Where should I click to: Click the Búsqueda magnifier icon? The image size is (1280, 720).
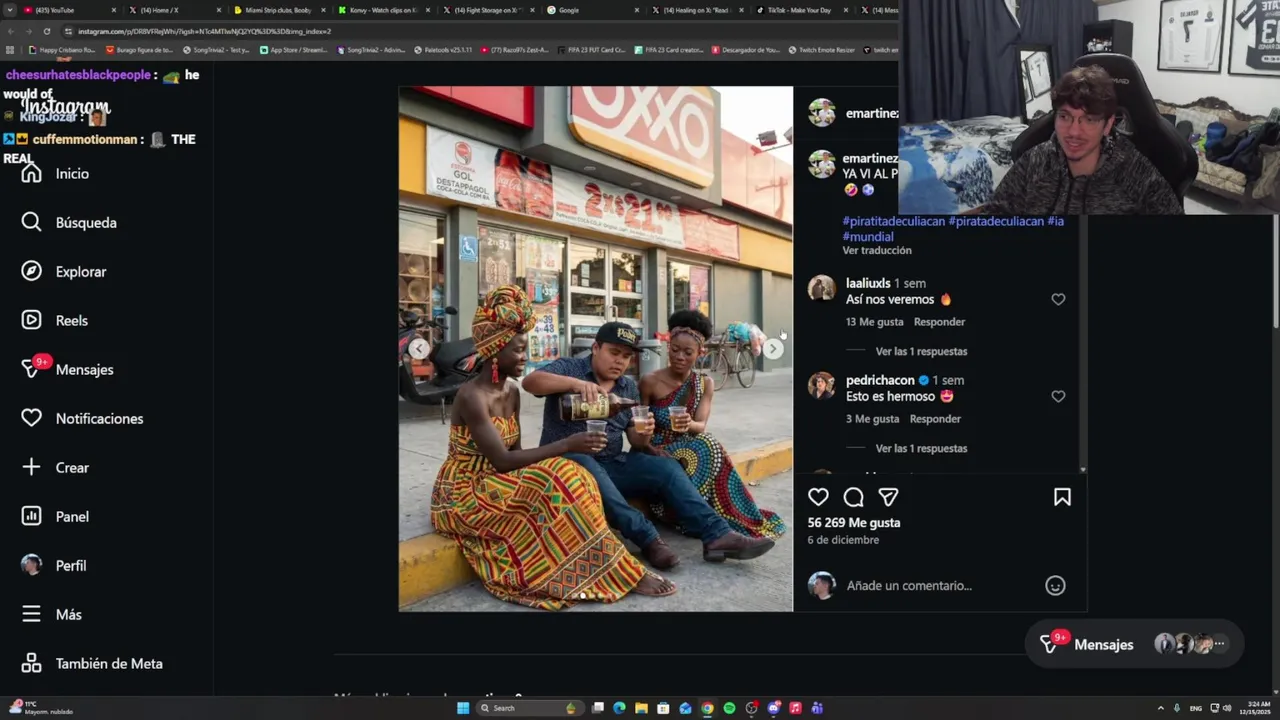tap(31, 223)
